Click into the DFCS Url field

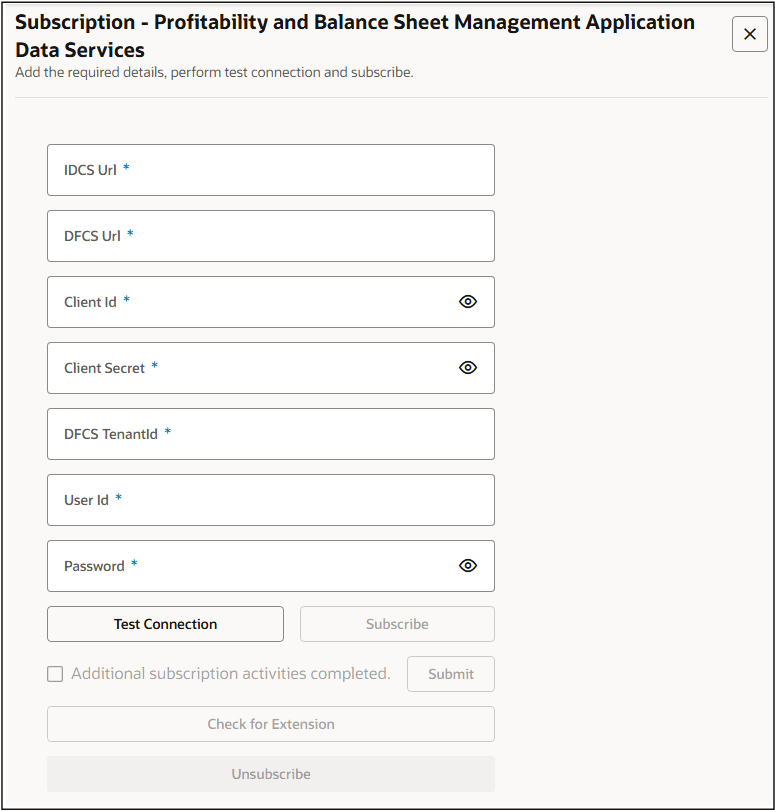pyautogui.click(x=270, y=236)
